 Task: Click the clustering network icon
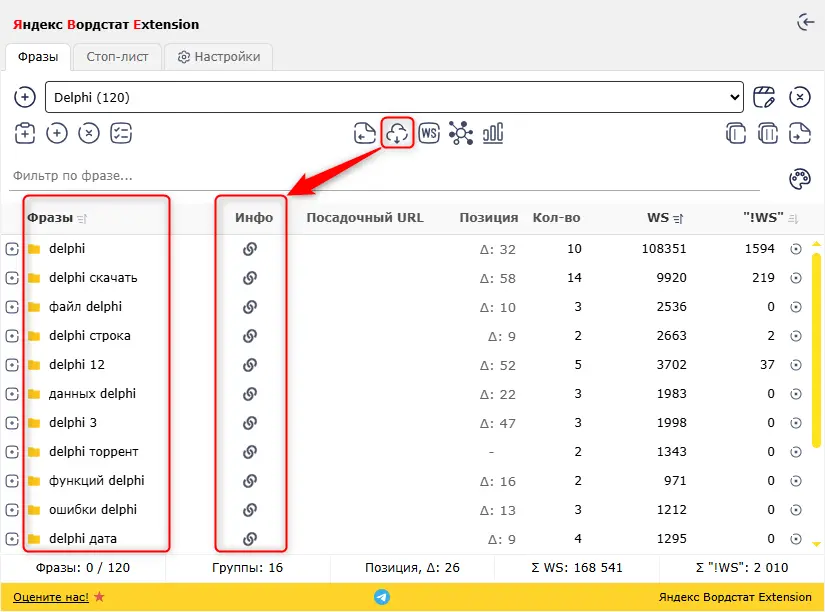461,133
